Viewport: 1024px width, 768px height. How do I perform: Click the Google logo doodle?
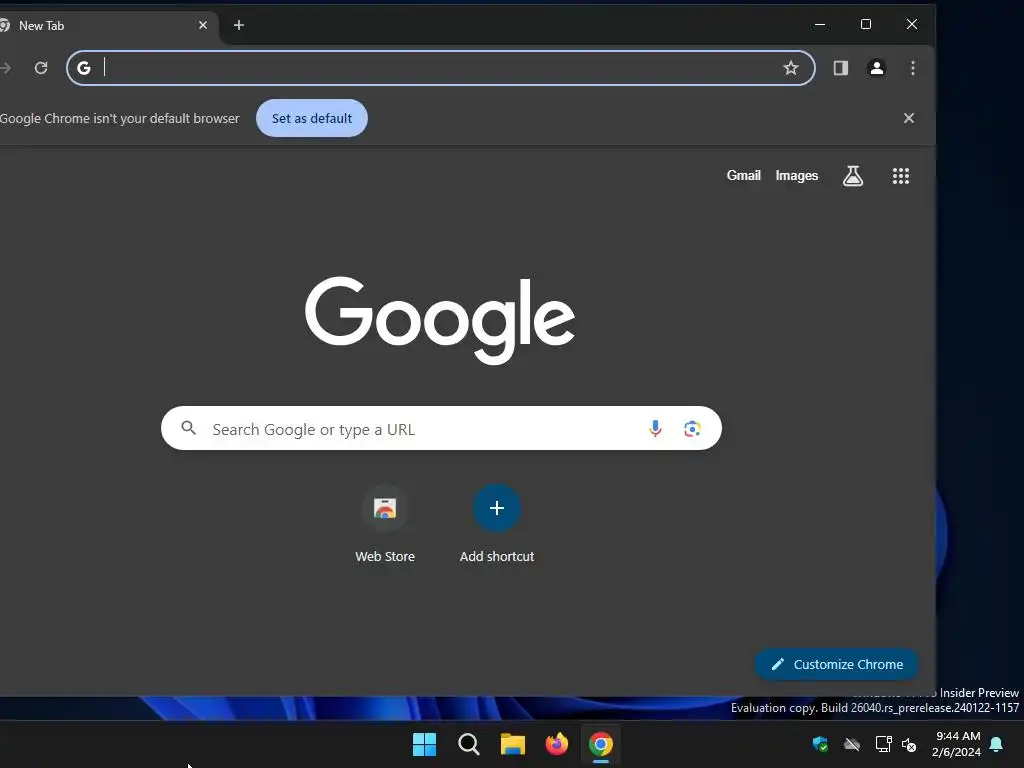pos(440,319)
